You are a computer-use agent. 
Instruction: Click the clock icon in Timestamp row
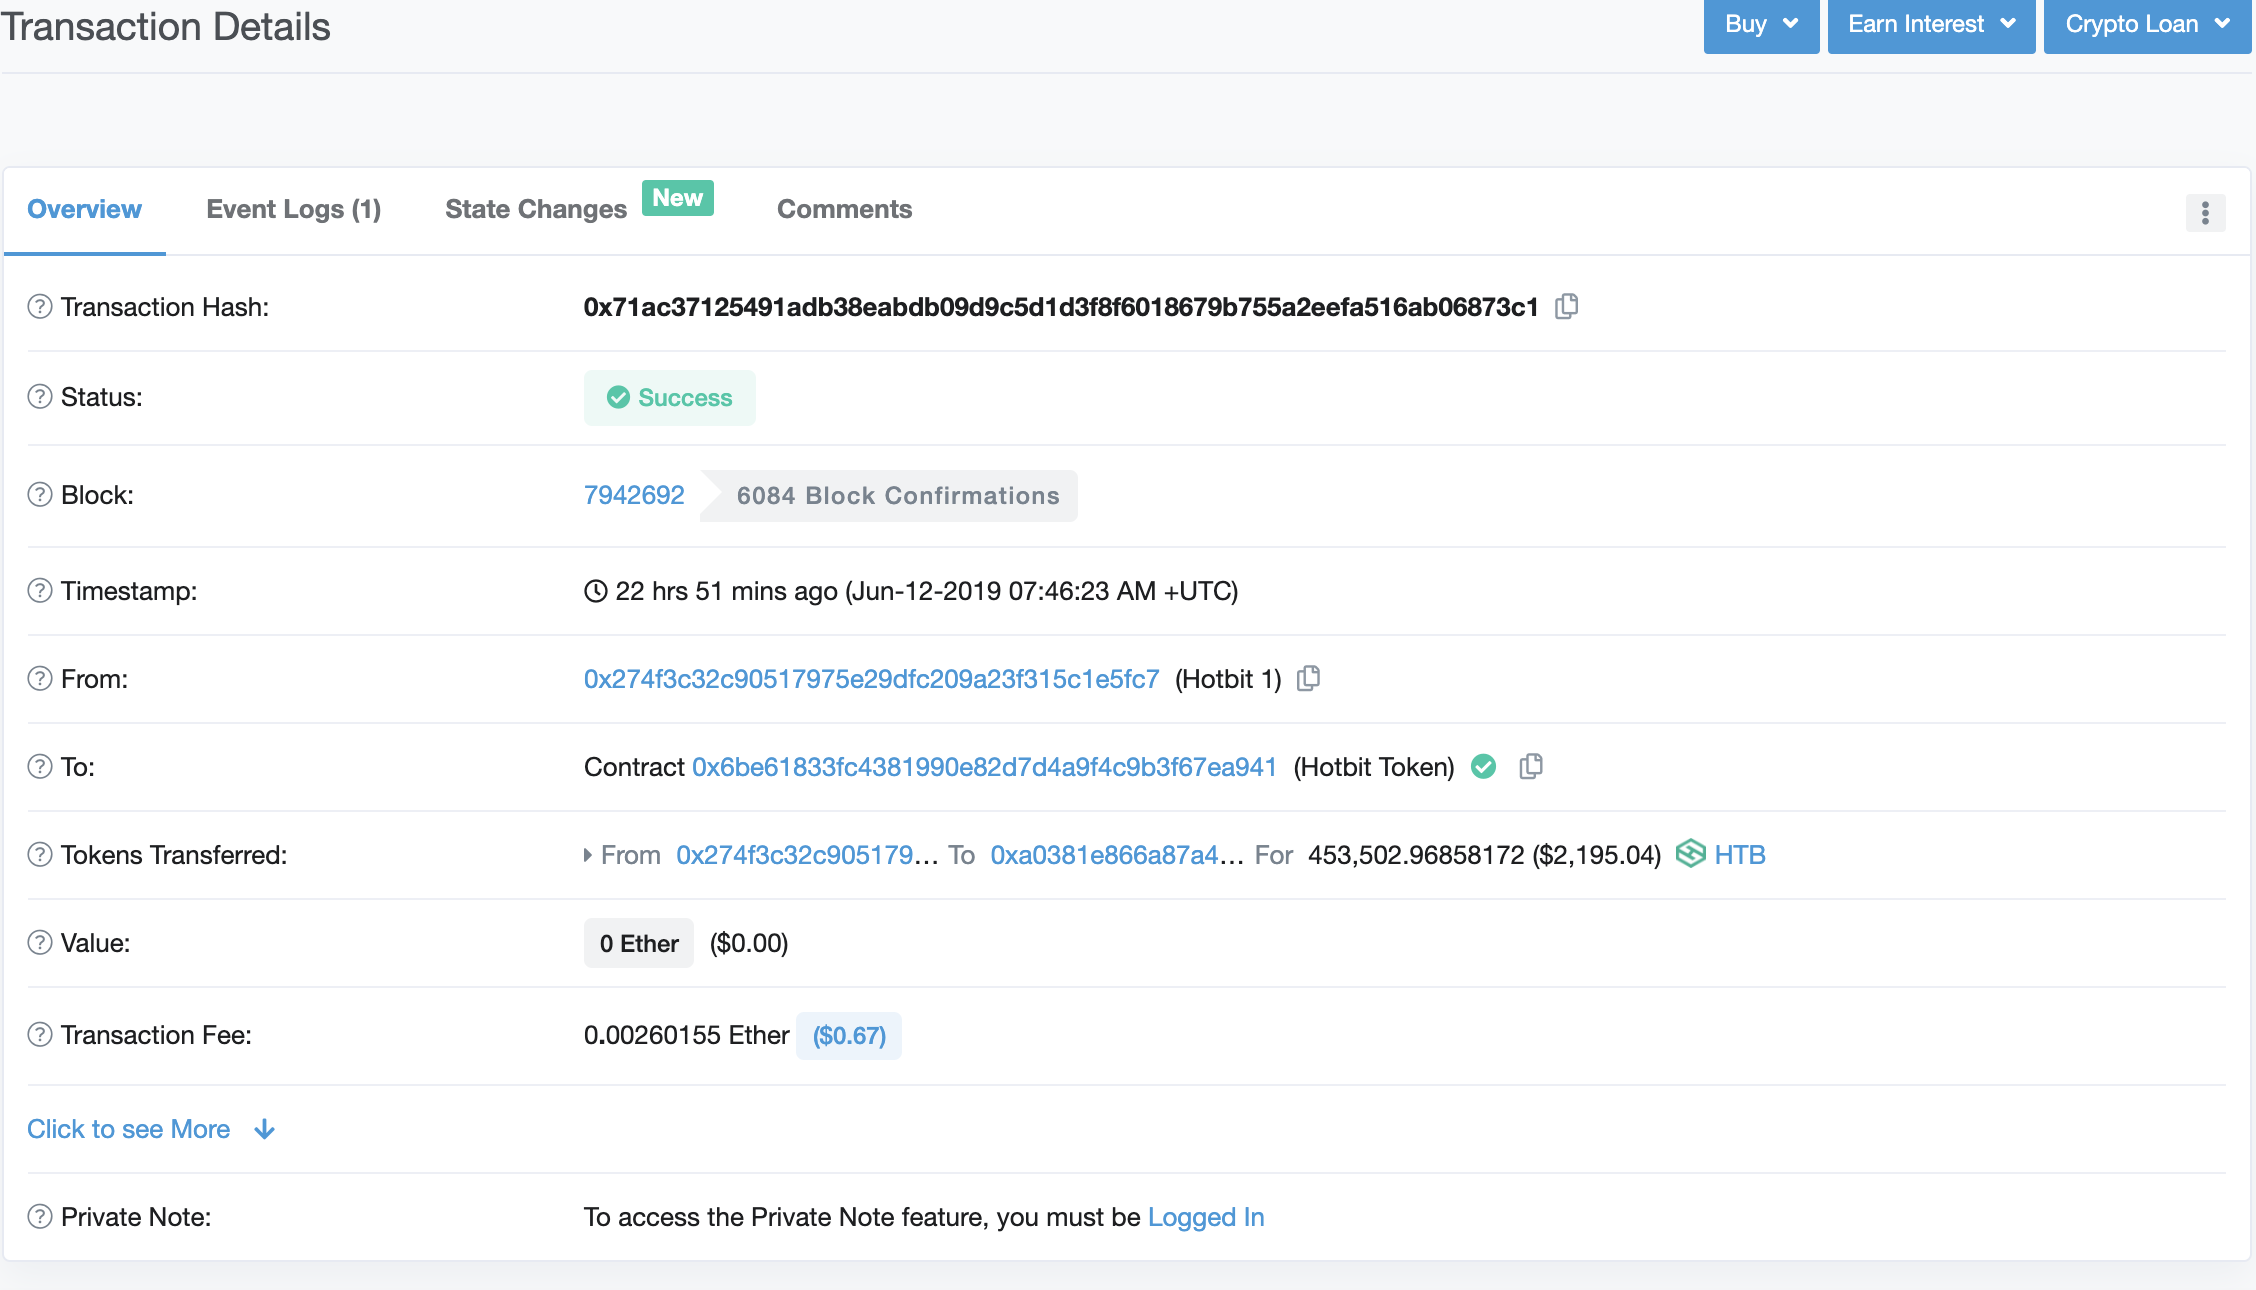click(595, 591)
